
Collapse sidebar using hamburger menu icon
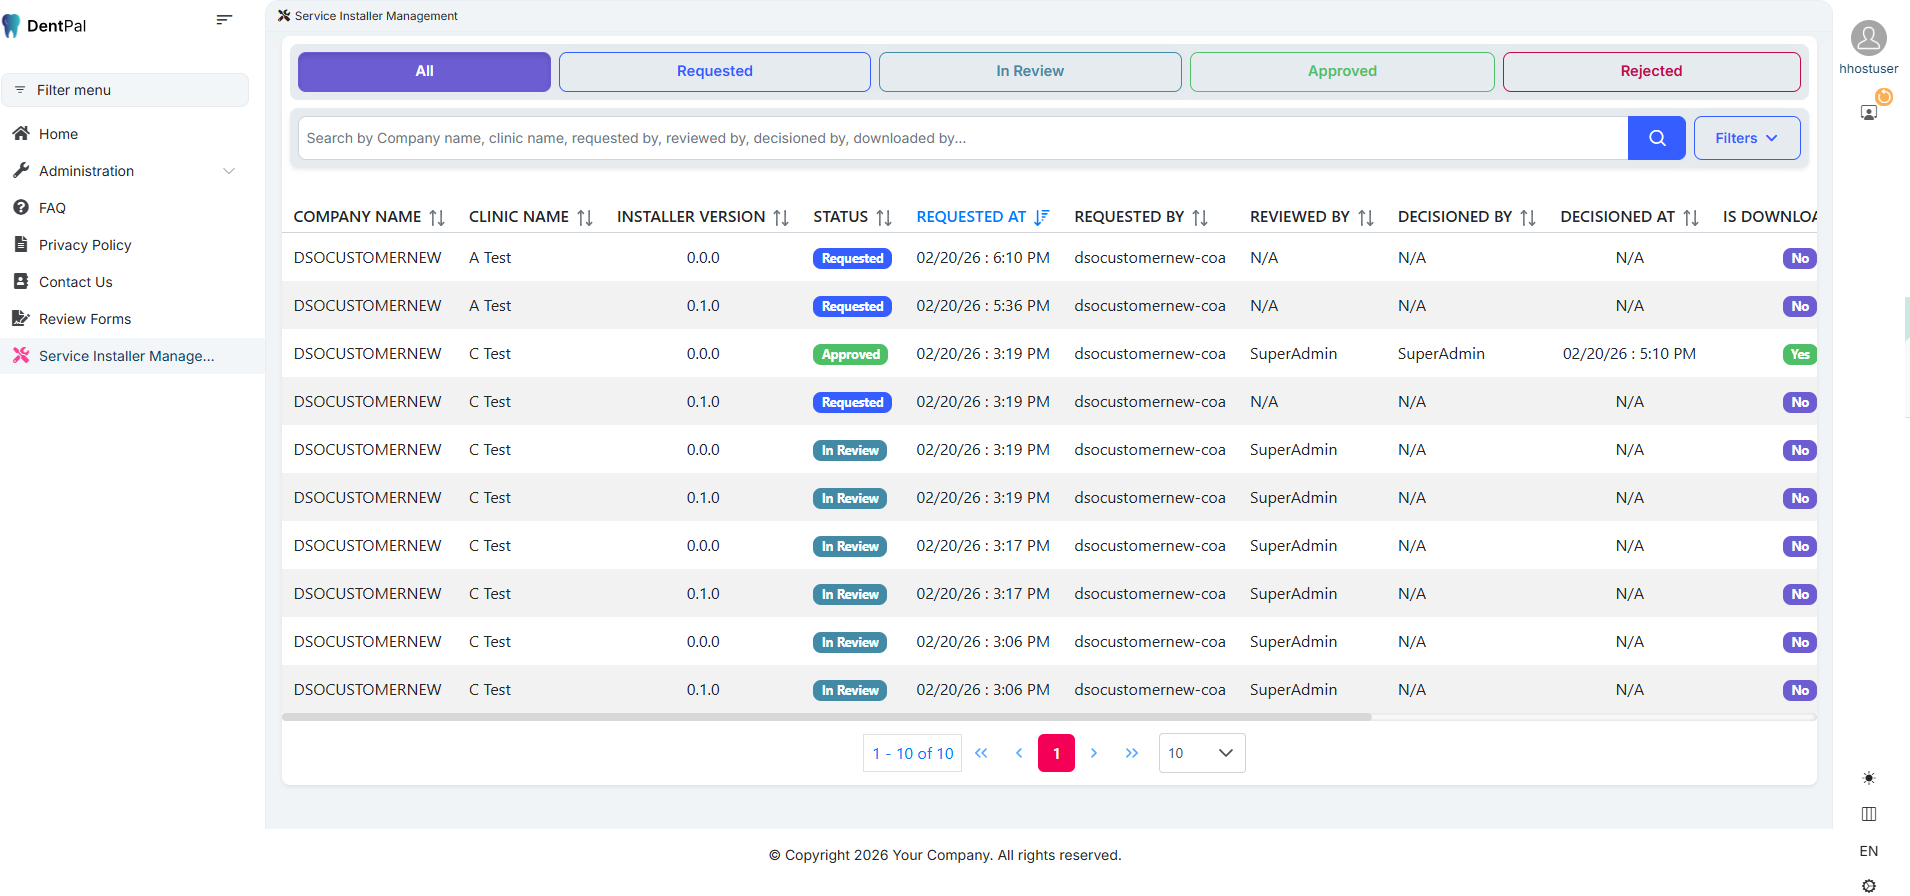224,20
